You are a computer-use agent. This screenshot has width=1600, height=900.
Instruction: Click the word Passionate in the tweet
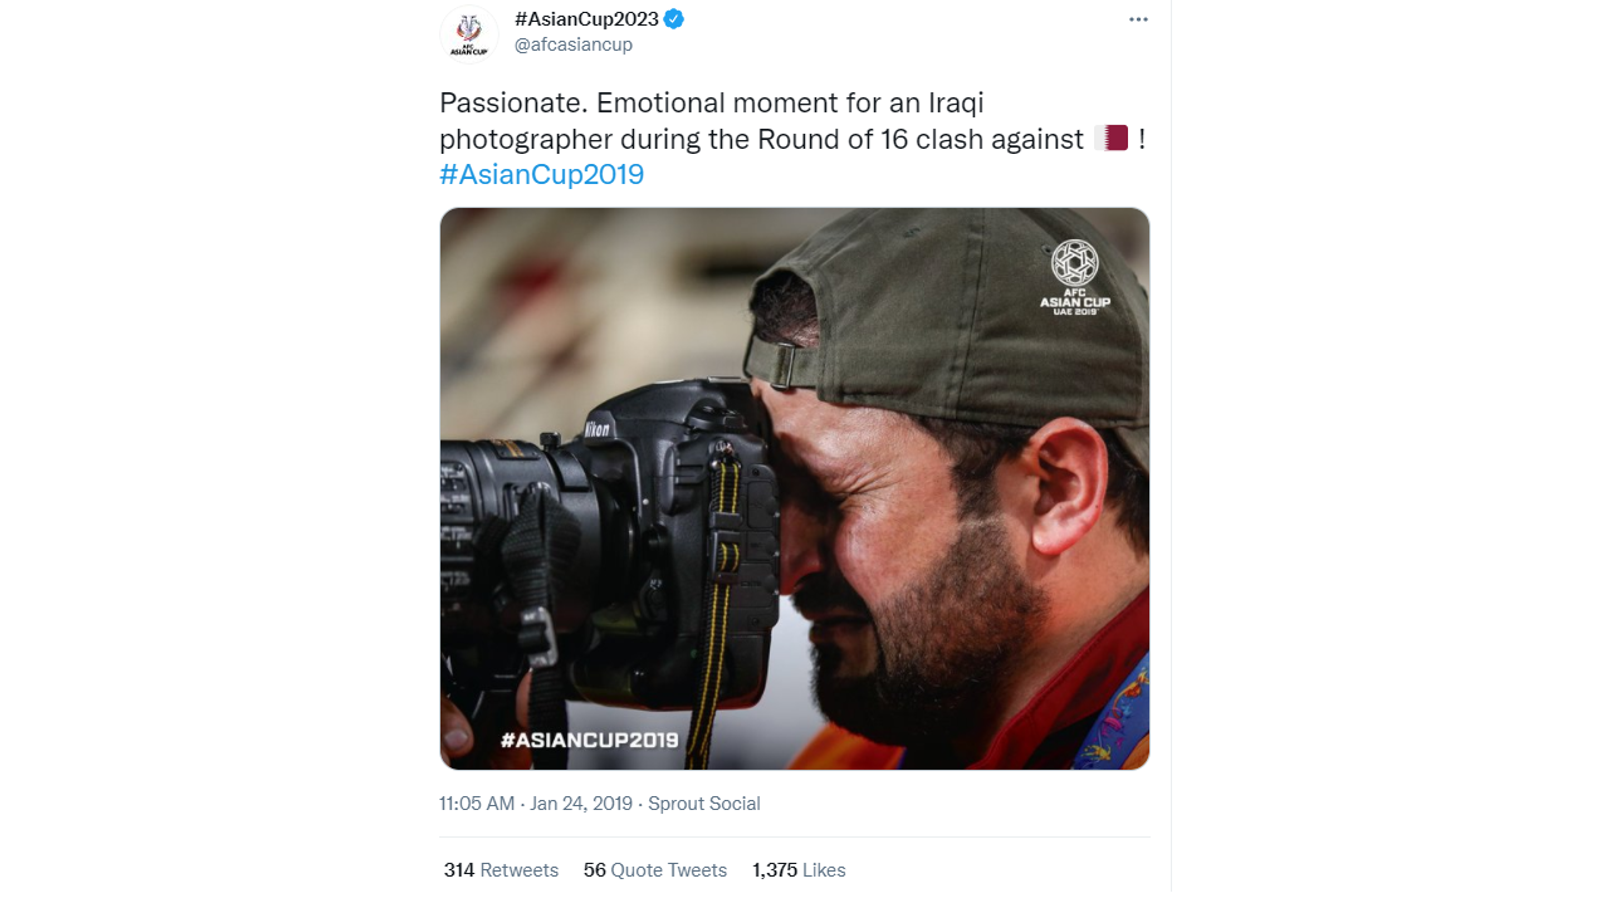coord(510,103)
